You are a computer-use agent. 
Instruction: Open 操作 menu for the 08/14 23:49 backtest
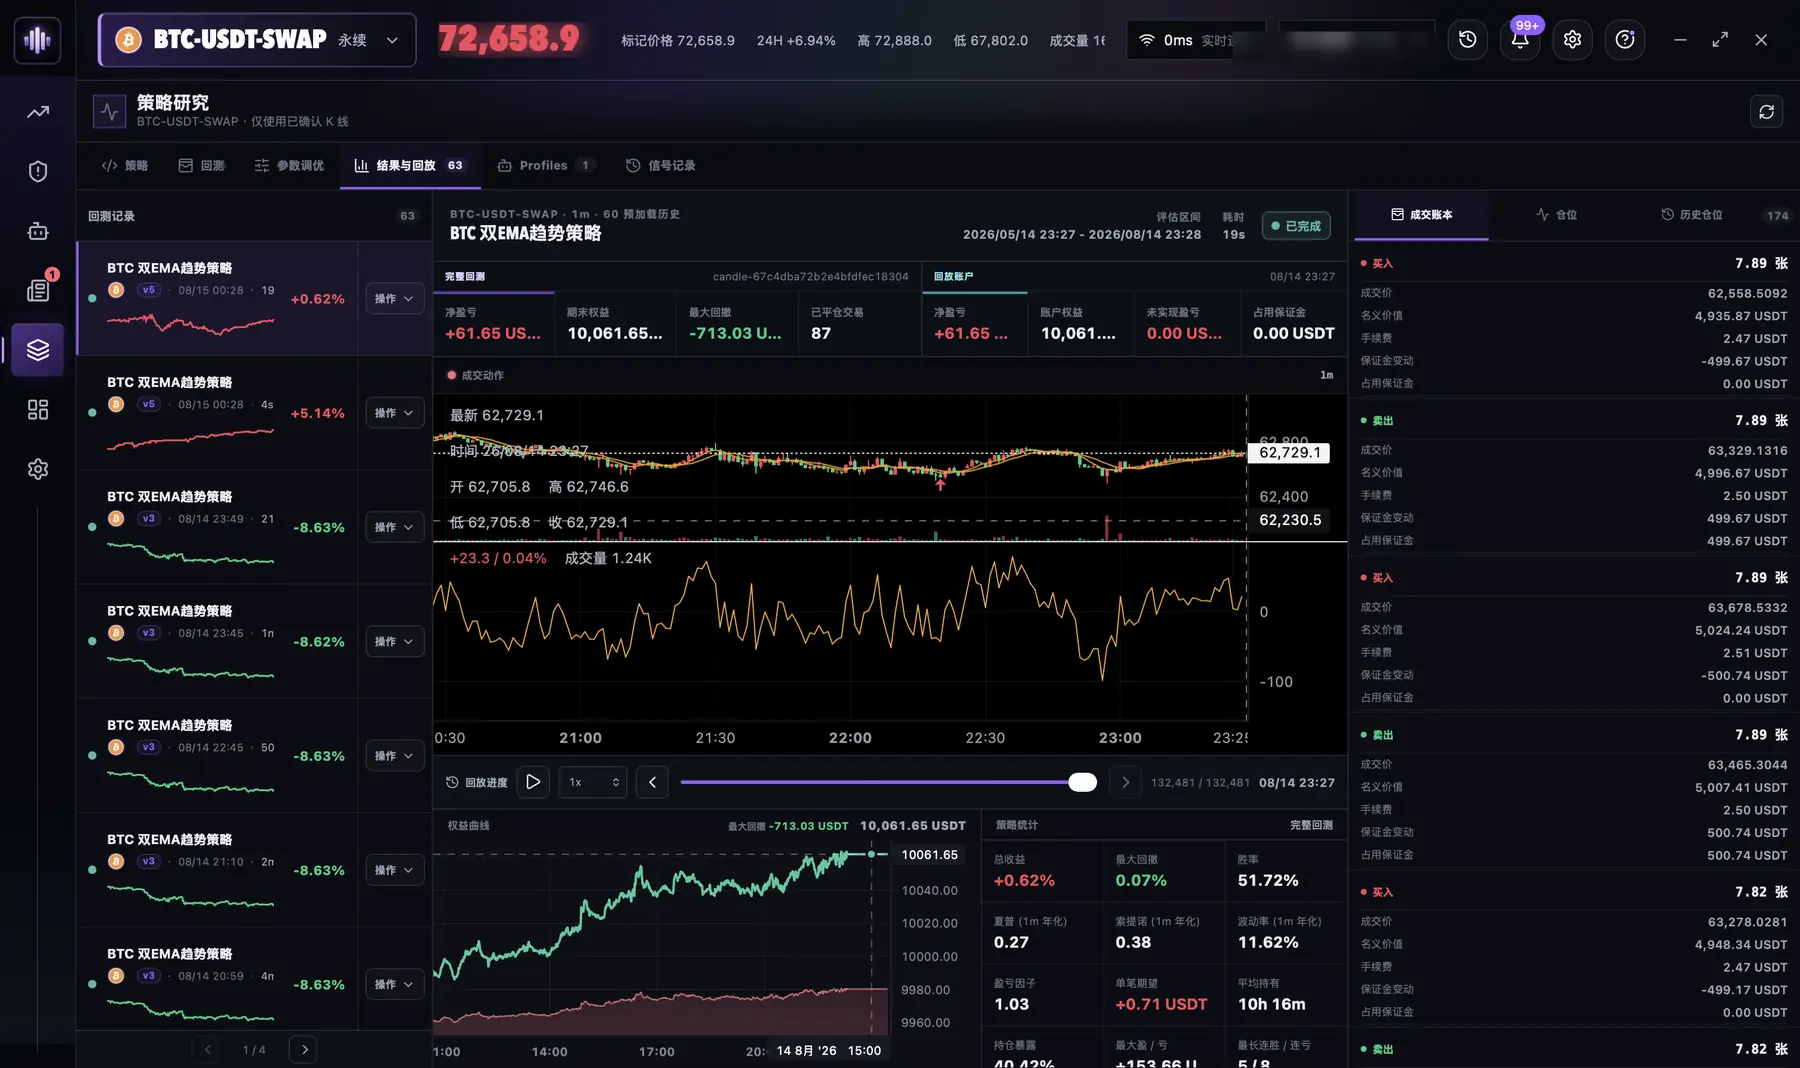[x=394, y=527]
